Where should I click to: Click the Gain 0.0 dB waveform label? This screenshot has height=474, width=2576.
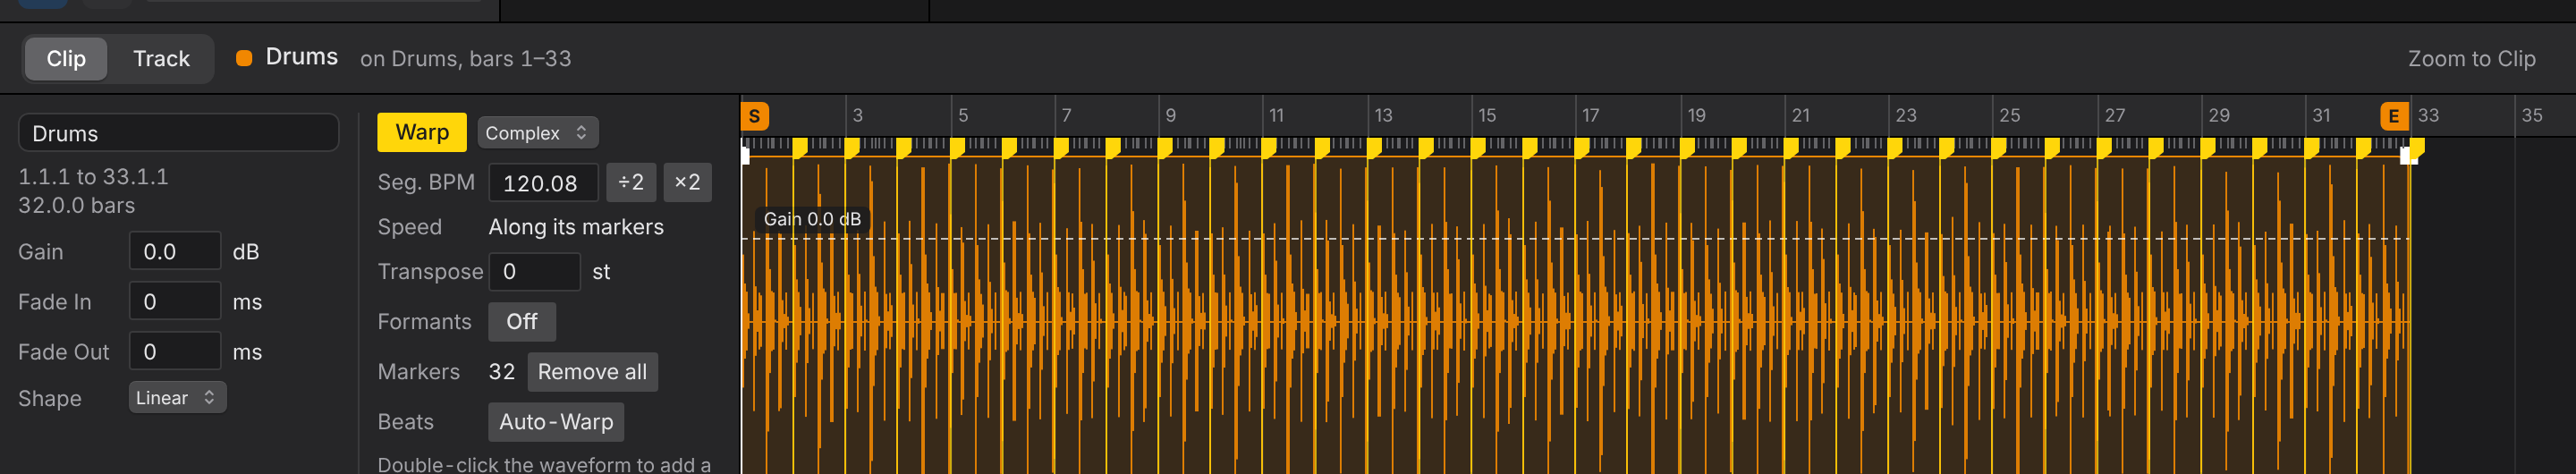(x=812, y=219)
